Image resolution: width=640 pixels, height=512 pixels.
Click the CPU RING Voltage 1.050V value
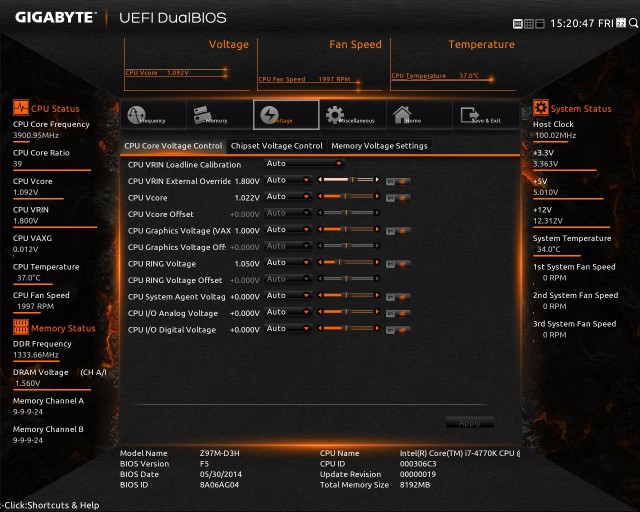pos(247,264)
